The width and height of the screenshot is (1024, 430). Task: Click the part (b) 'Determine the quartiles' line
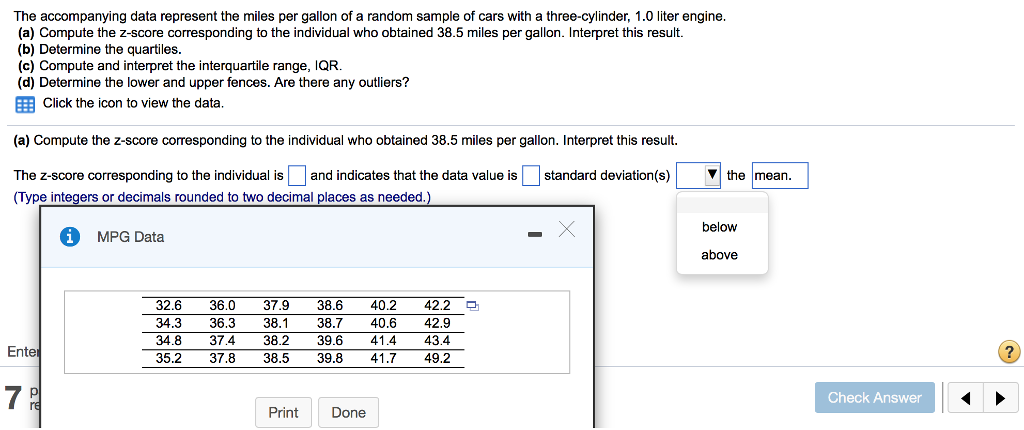101,49
